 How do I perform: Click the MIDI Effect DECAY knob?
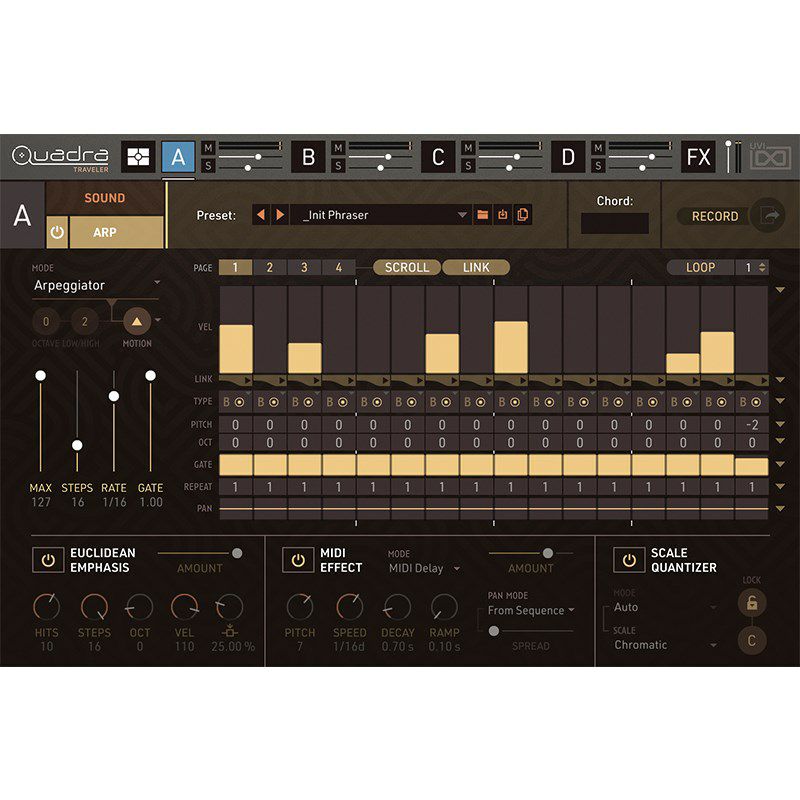[397, 607]
